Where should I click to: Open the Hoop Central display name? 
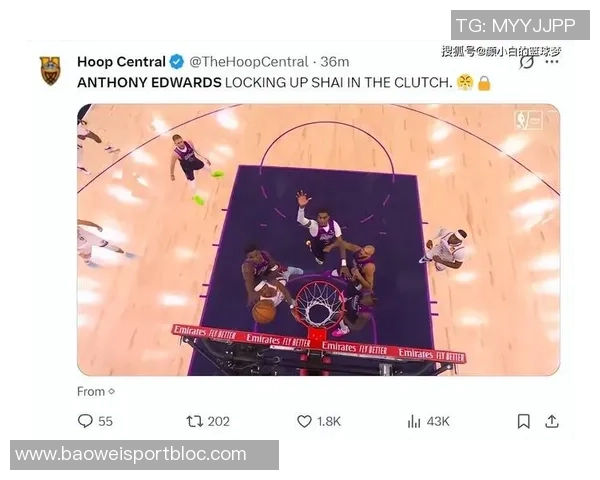[121, 62]
